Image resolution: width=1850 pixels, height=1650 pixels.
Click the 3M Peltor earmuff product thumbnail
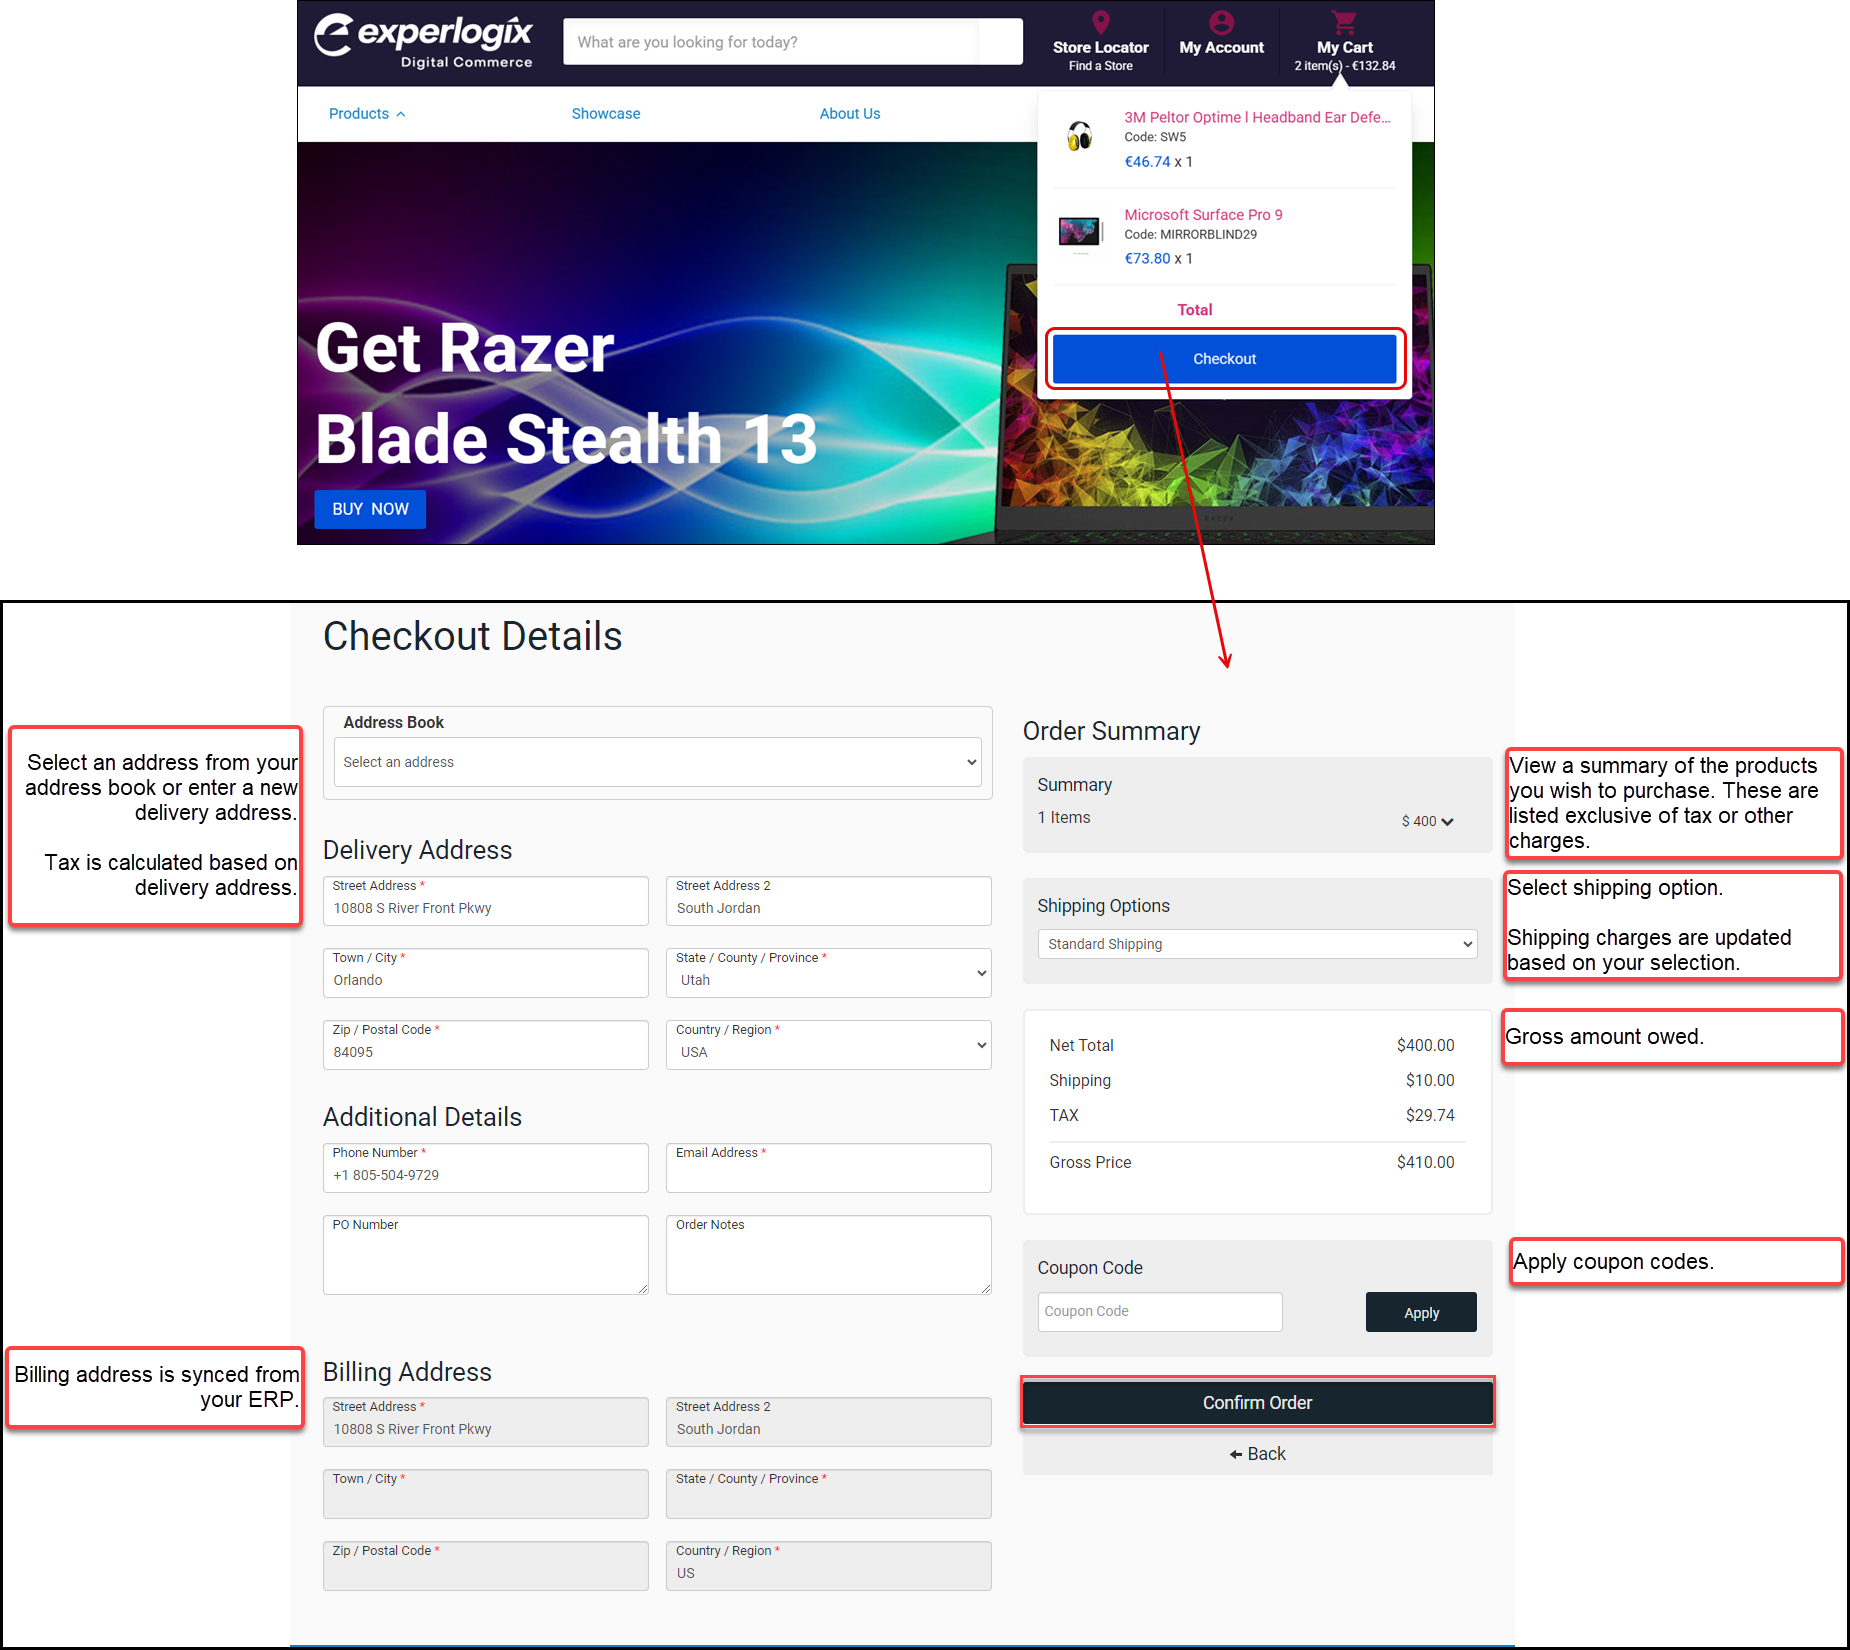(x=1080, y=136)
